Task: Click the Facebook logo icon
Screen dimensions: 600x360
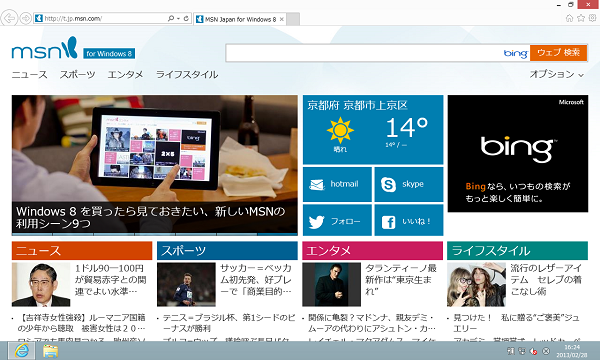Action: pos(388,222)
